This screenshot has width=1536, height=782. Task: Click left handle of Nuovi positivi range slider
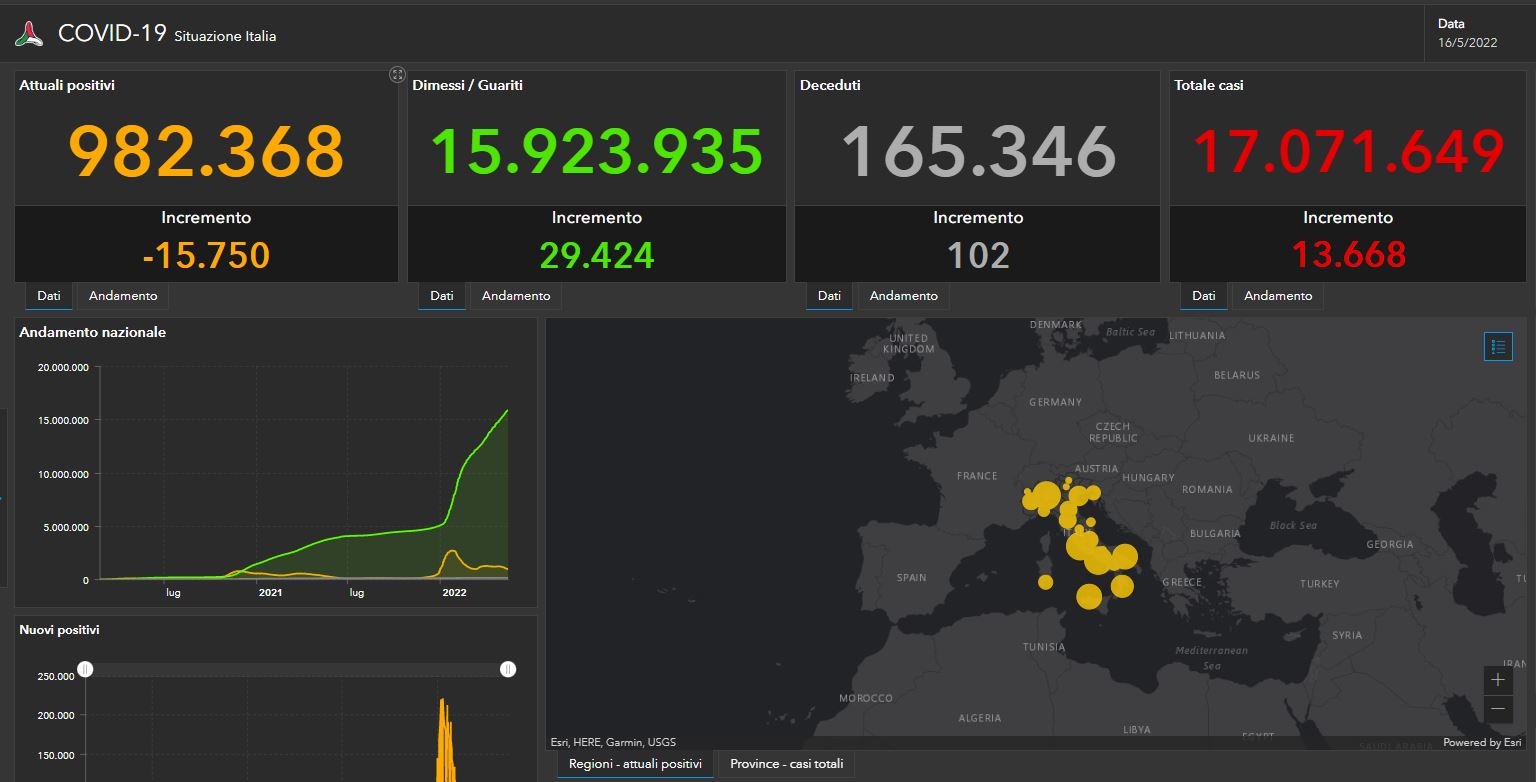pyautogui.click(x=85, y=669)
